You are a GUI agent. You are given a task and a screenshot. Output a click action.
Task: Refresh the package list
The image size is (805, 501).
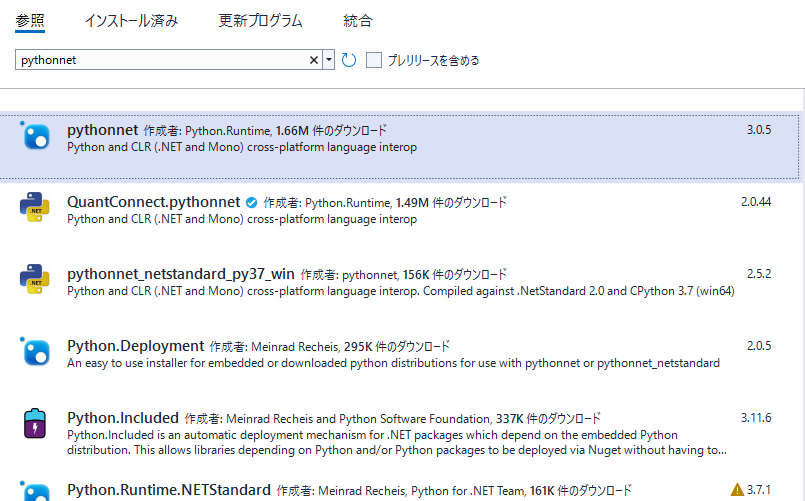click(x=349, y=60)
